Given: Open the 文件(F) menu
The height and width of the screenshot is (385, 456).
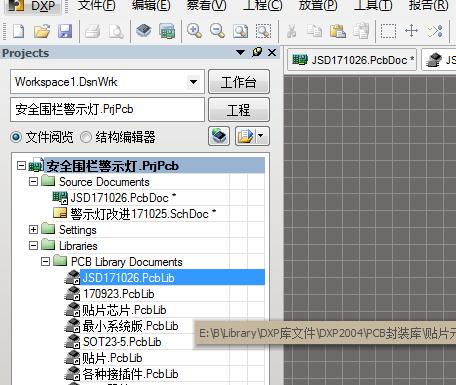Looking at the screenshot, I should click(97, 5).
